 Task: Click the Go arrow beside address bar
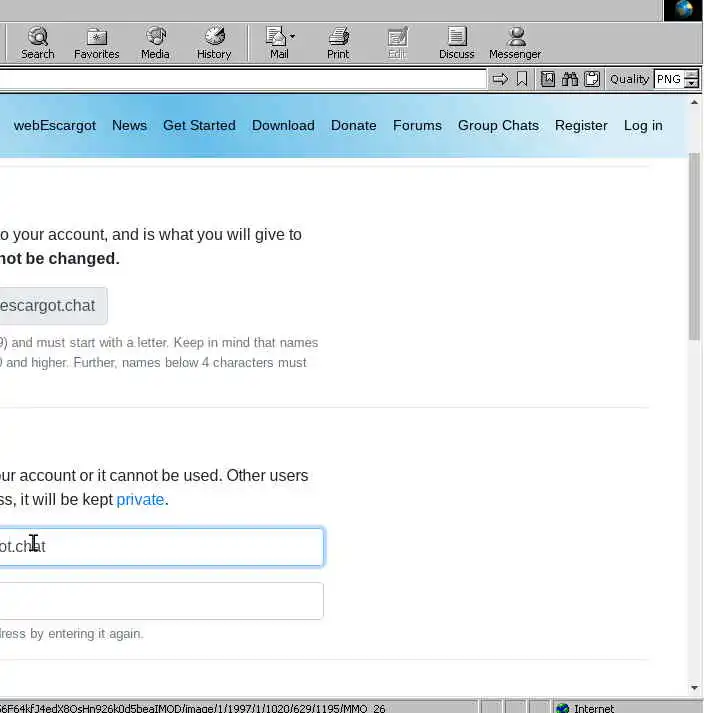(x=500, y=79)
